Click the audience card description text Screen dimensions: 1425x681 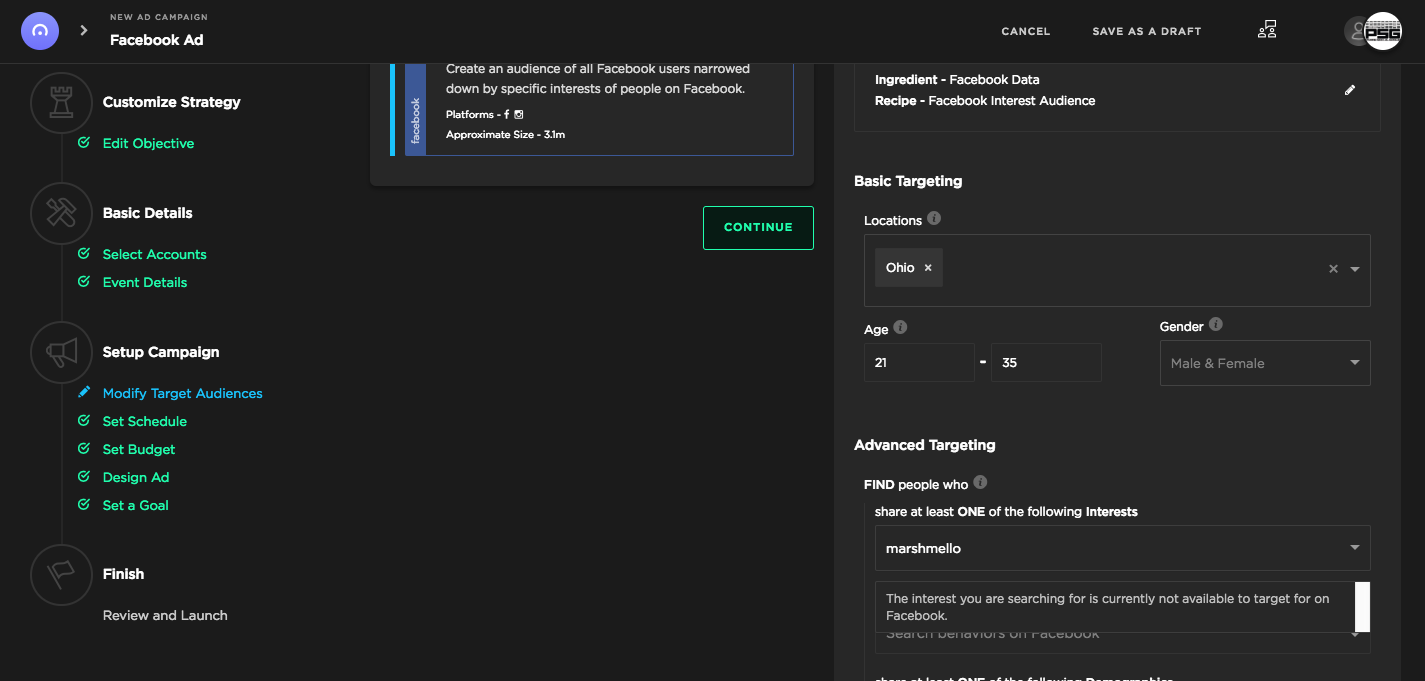click(598, 79)
